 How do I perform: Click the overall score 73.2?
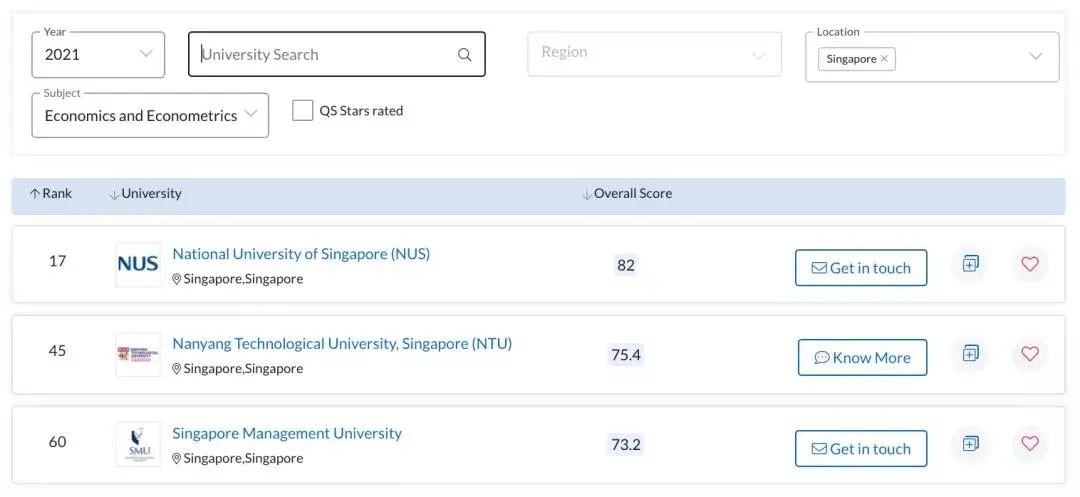click(626, 445)
